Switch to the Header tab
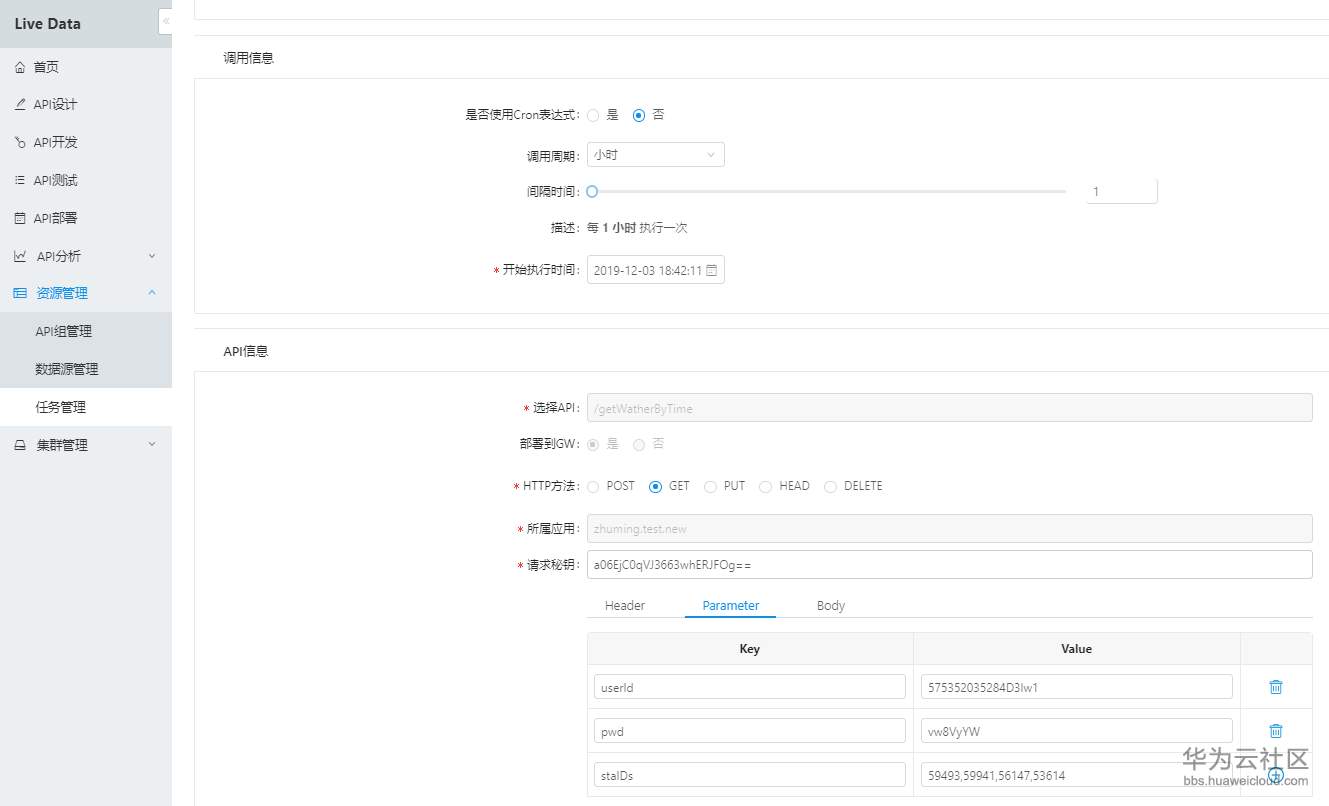Screen dimensions: 1329x806 click(625, 605)
